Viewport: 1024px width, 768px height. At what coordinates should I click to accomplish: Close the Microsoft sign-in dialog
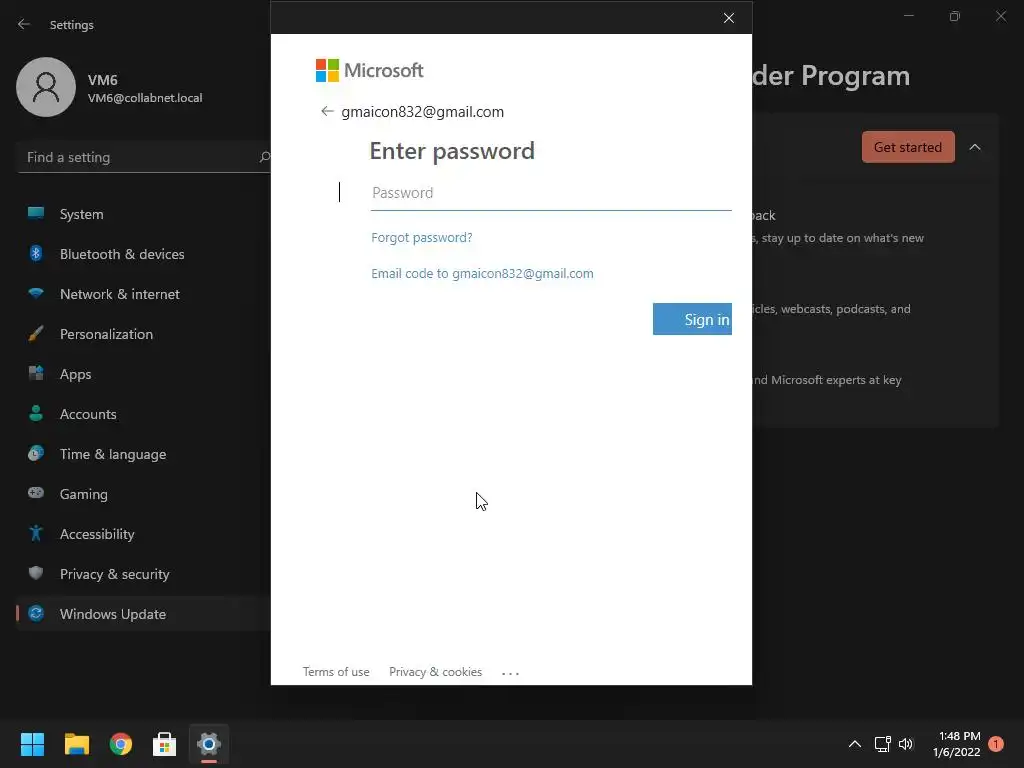click(729, 18)
